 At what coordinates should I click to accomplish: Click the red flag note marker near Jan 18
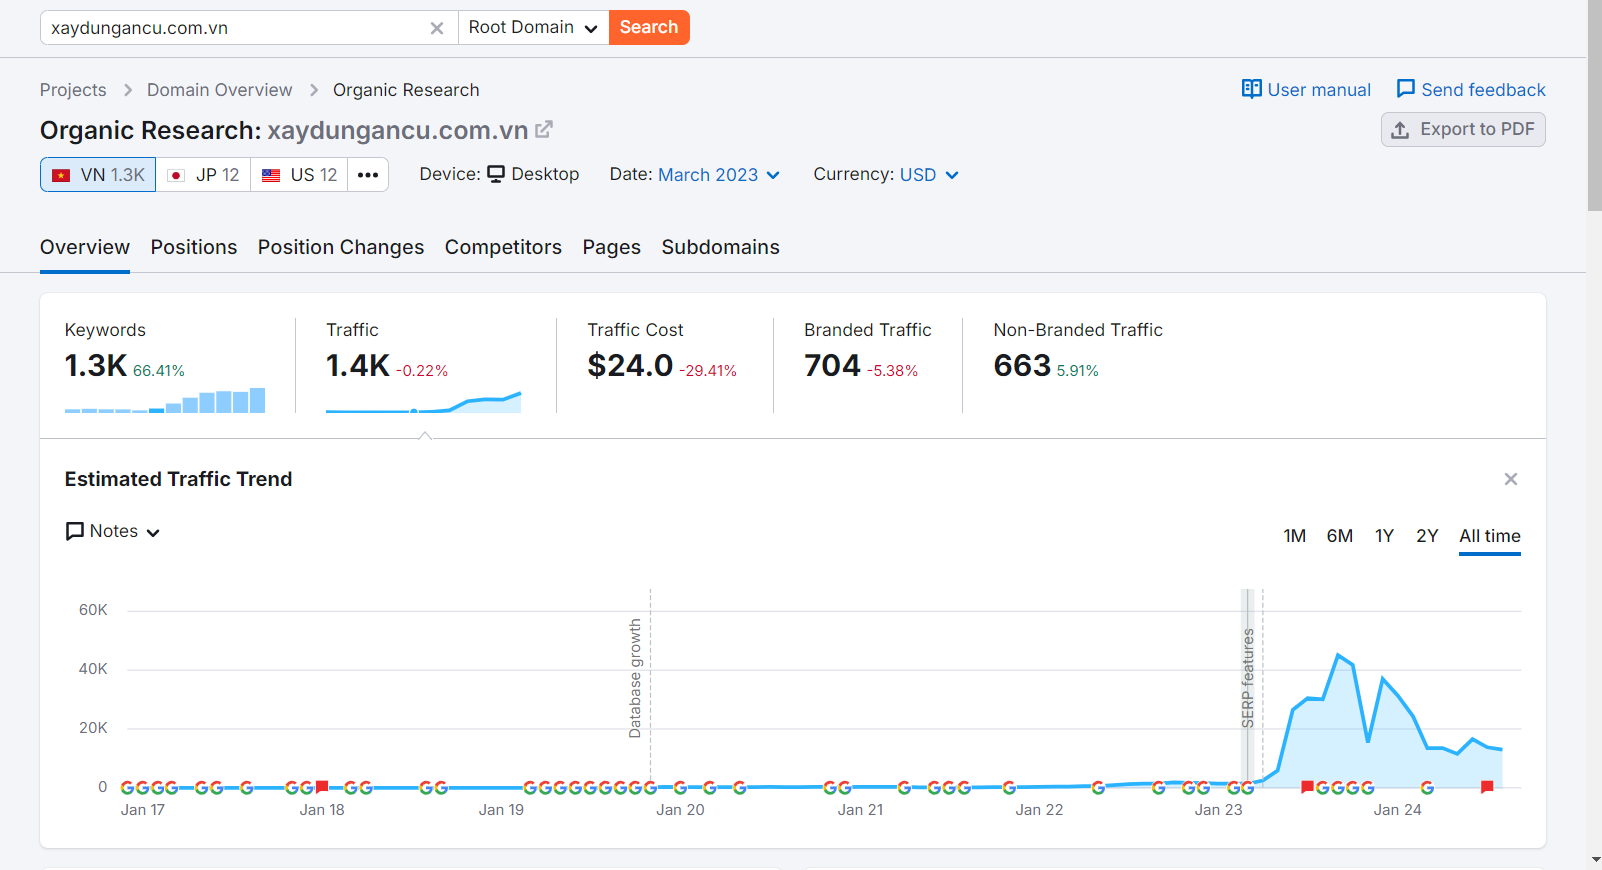[x=322, y=787]
